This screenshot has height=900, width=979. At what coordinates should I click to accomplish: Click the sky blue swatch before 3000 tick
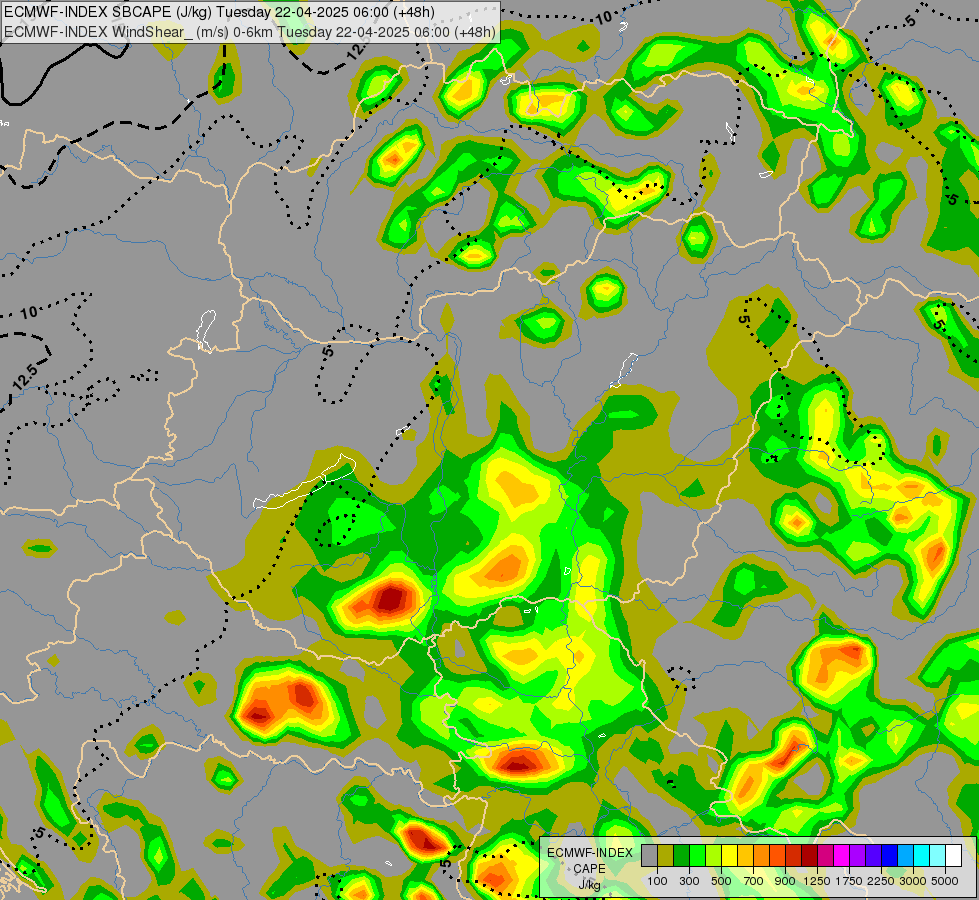(x=905, y=856)
